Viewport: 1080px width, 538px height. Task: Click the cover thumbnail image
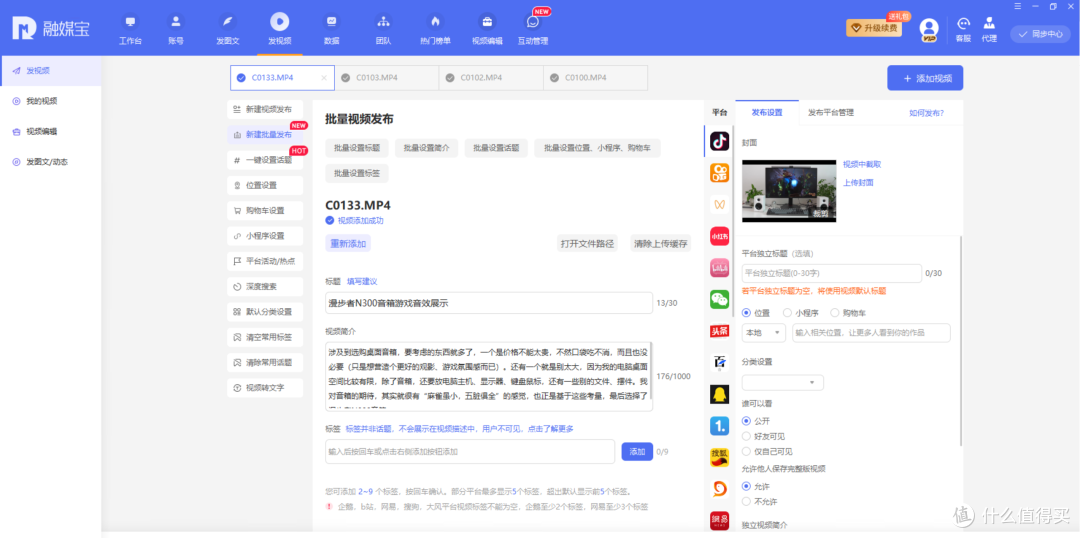coord(789,190)
